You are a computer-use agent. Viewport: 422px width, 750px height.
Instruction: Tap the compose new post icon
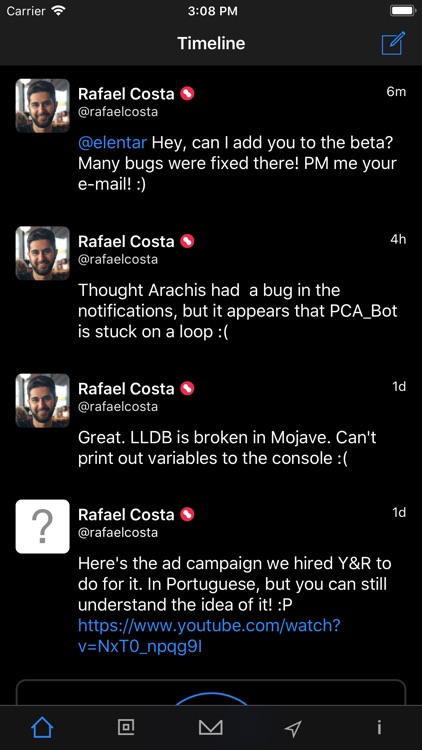pyautogui.click(x=393, y=43)
